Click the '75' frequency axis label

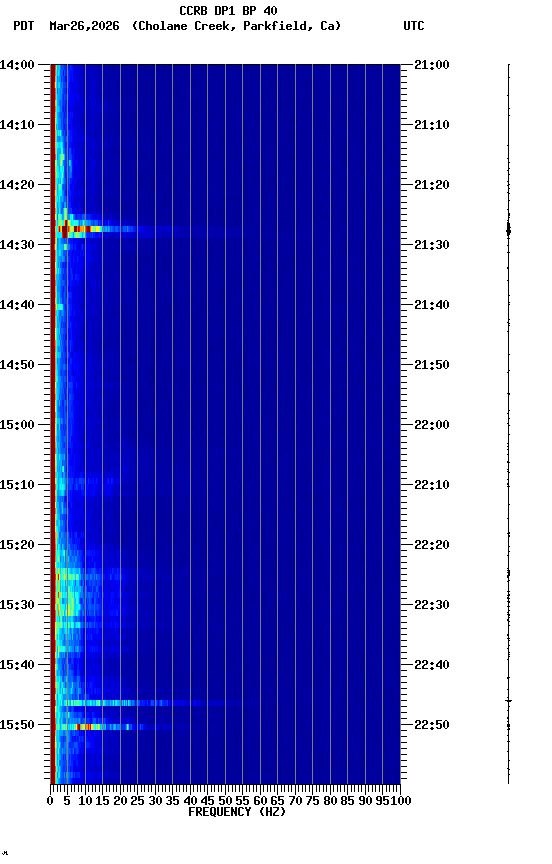pyautogui.click(x=312, y=801)
